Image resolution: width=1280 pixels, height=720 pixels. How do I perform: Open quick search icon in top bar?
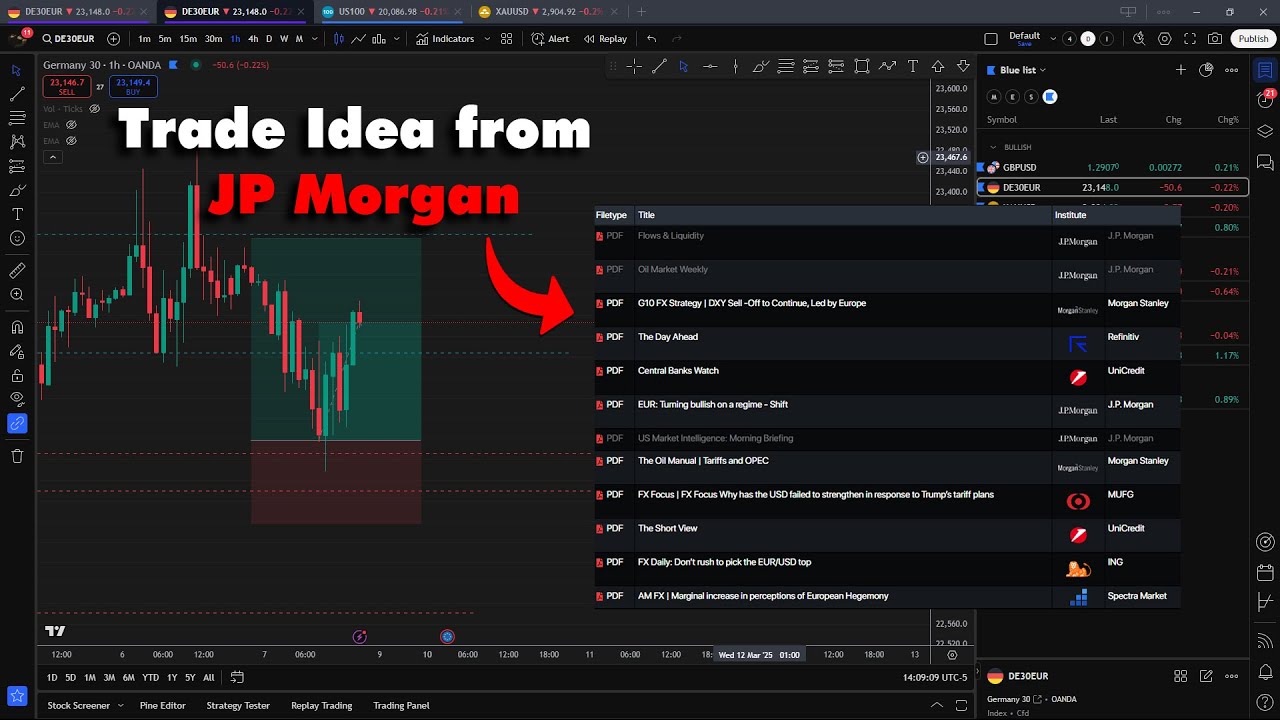pyautogui.click(x=1139, y=39)
